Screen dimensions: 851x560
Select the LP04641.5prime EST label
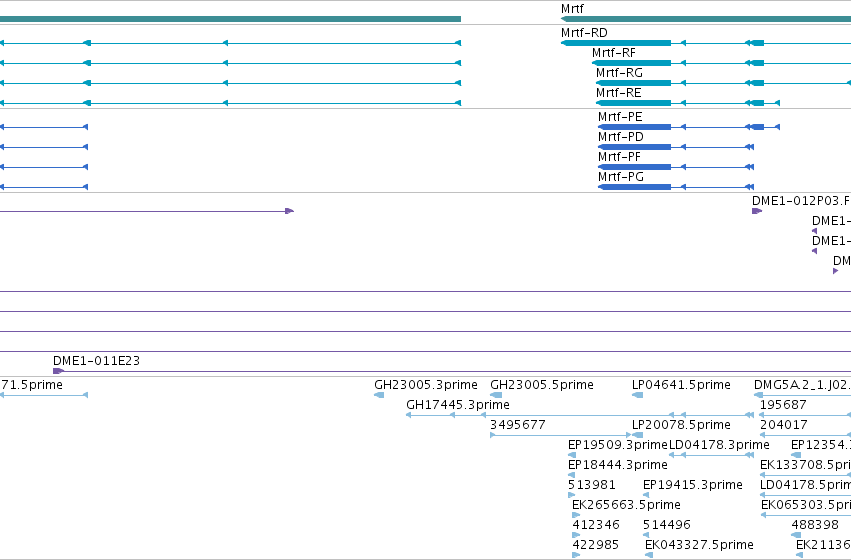(x=681, y=385)
